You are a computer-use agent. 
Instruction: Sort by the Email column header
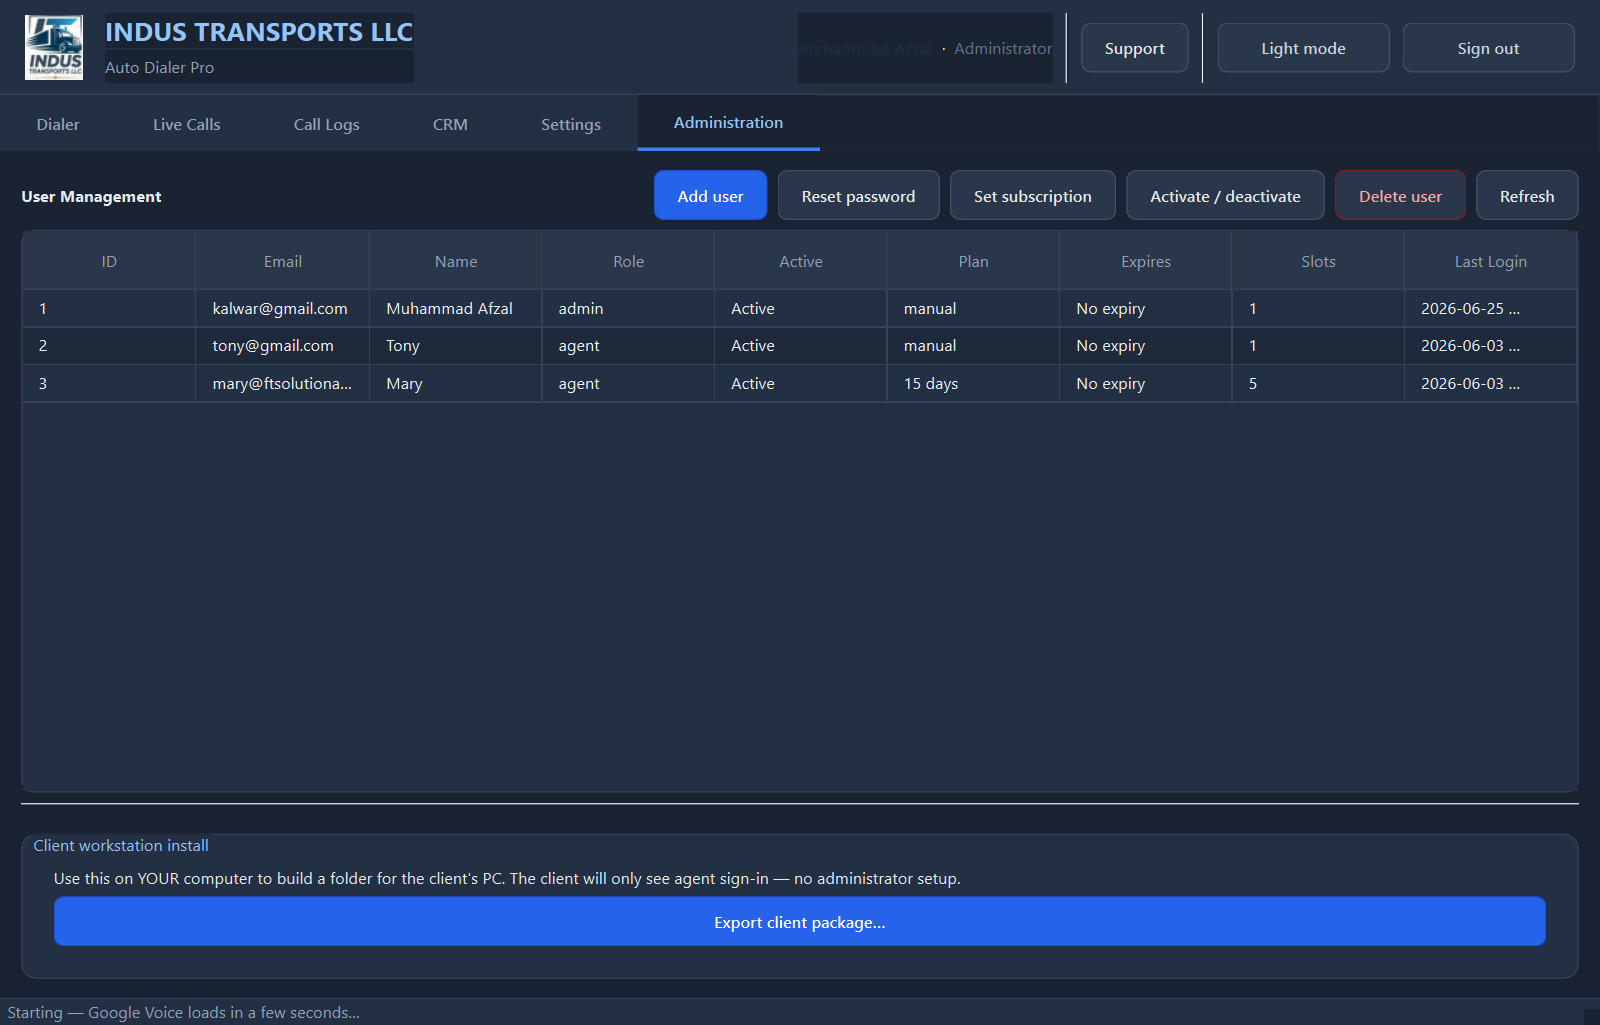click(x=283, y=261)
